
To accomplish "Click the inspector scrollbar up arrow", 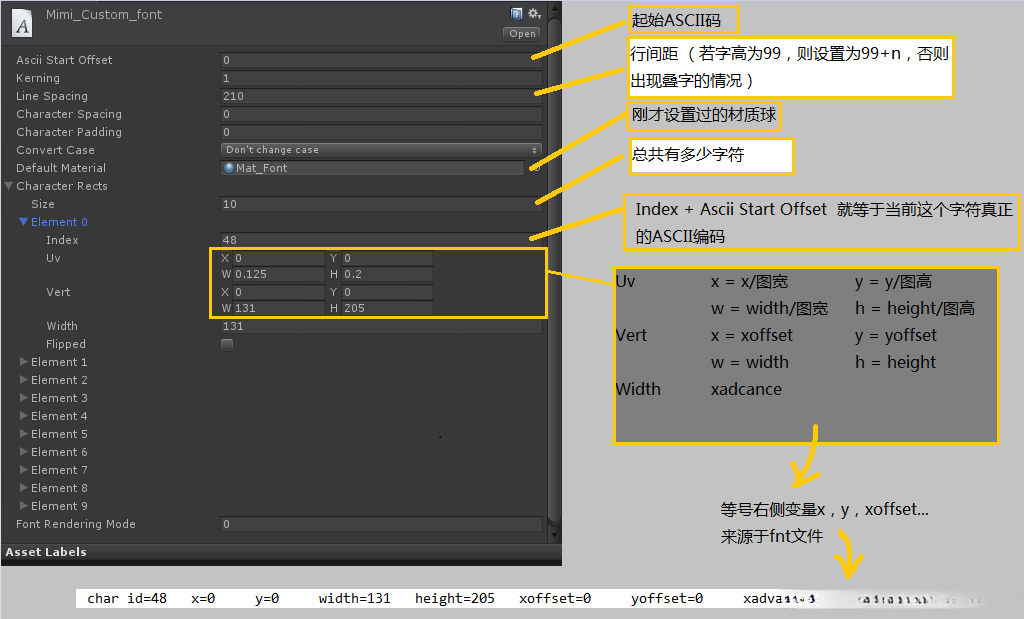I will click(554, 8).
